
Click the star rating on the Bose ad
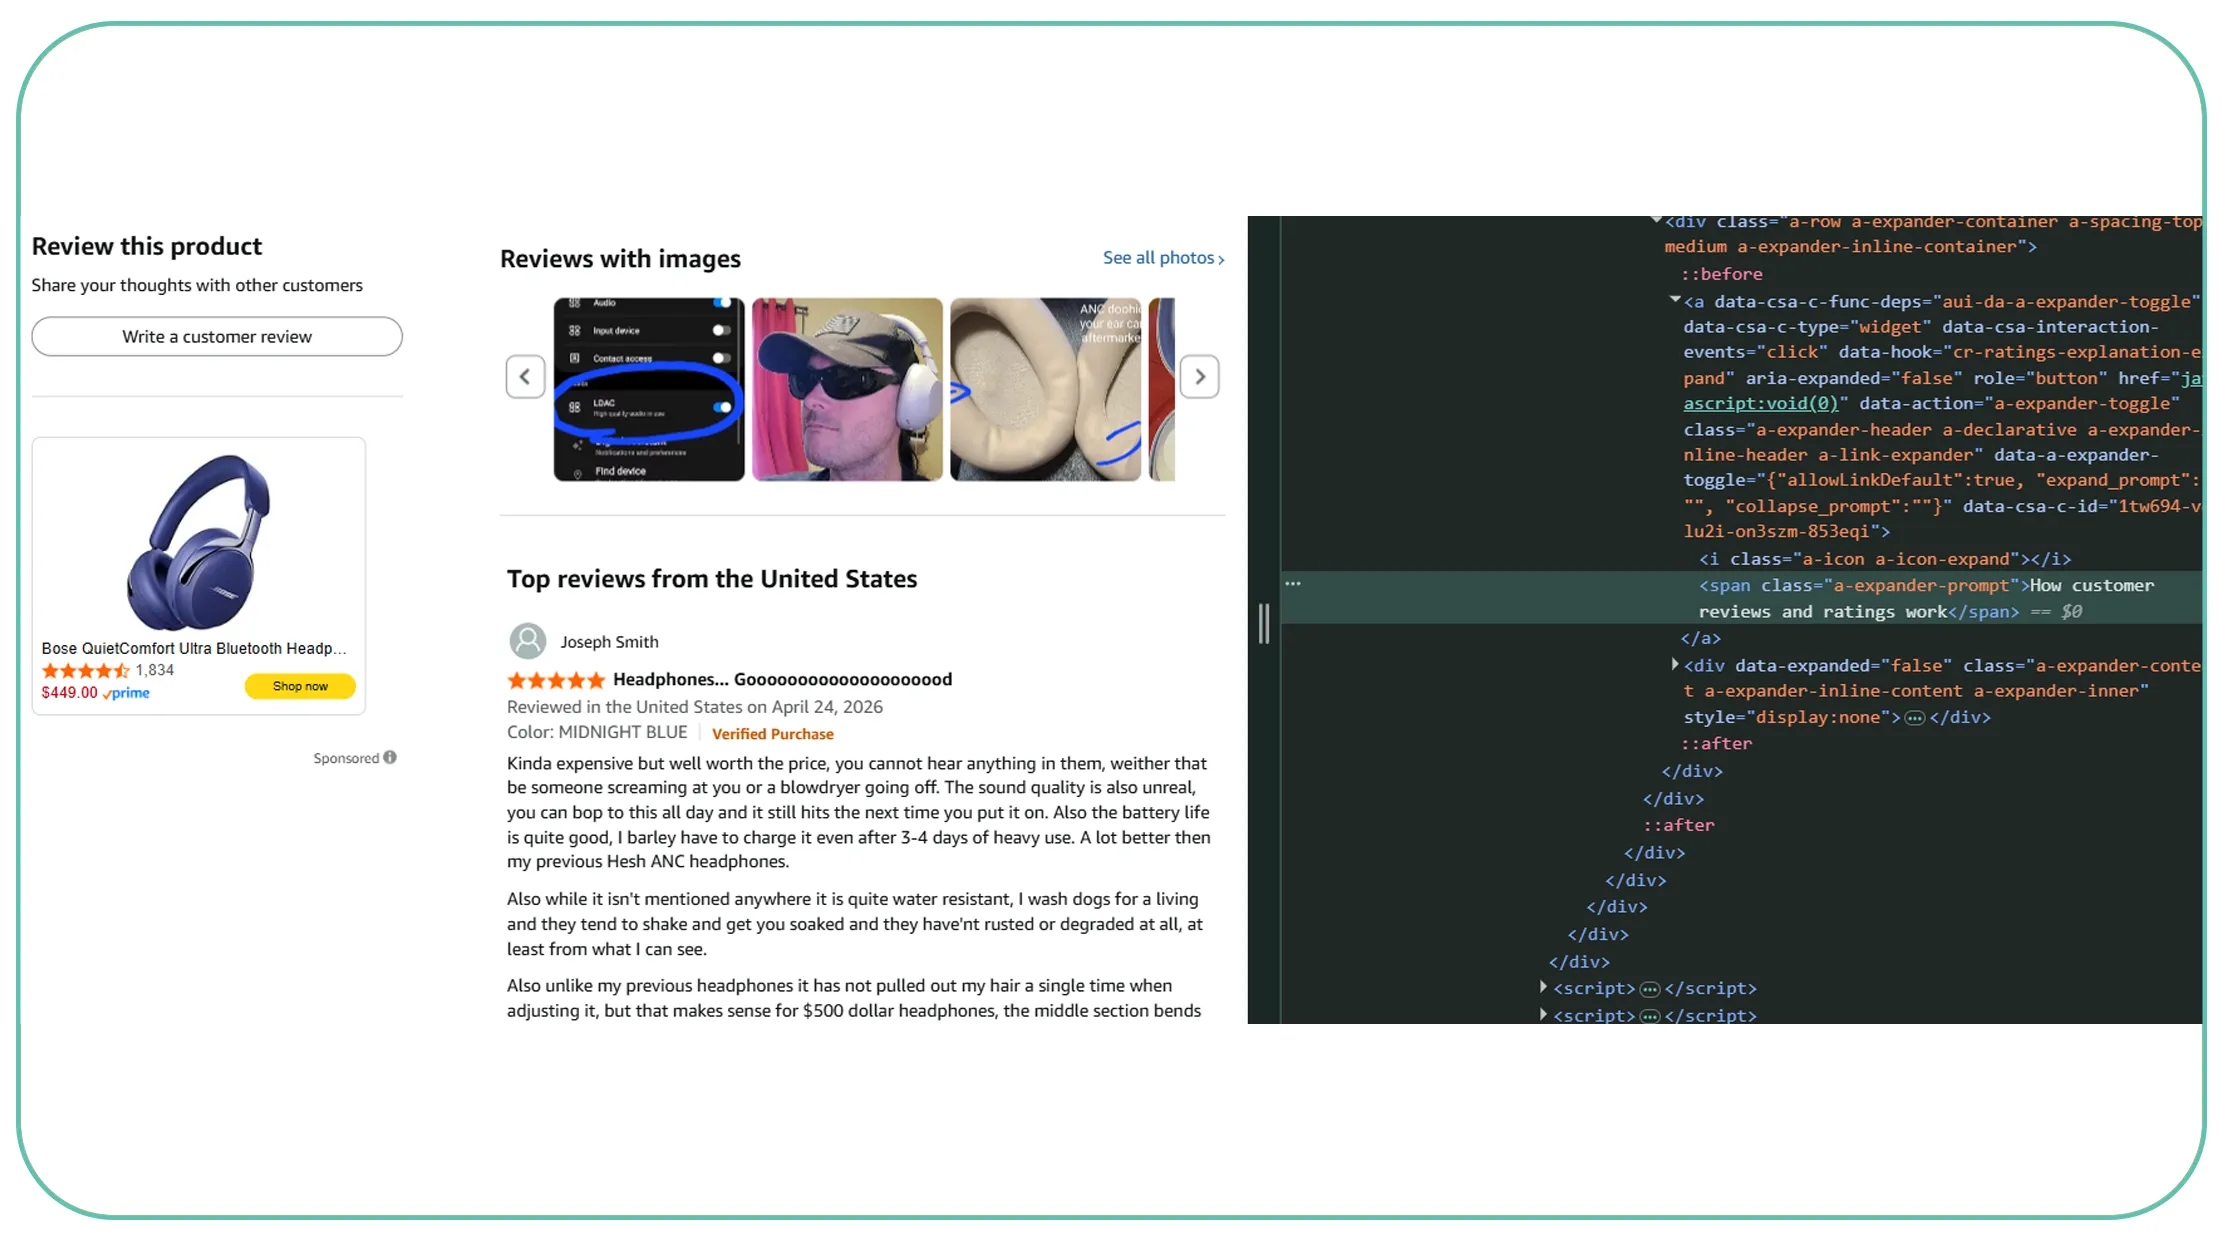pos(85,671)
